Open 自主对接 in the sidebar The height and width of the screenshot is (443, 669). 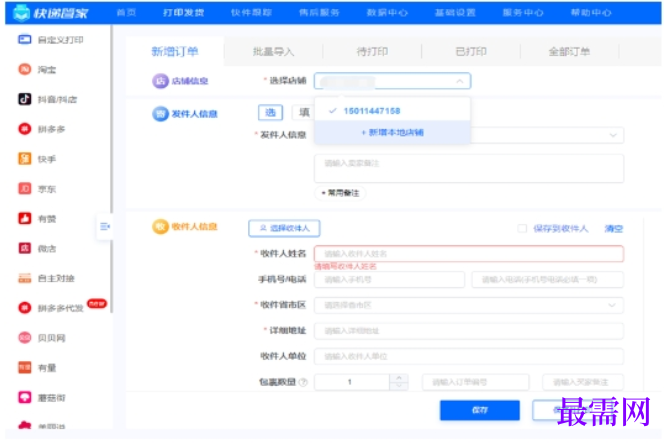coord(46,278)
